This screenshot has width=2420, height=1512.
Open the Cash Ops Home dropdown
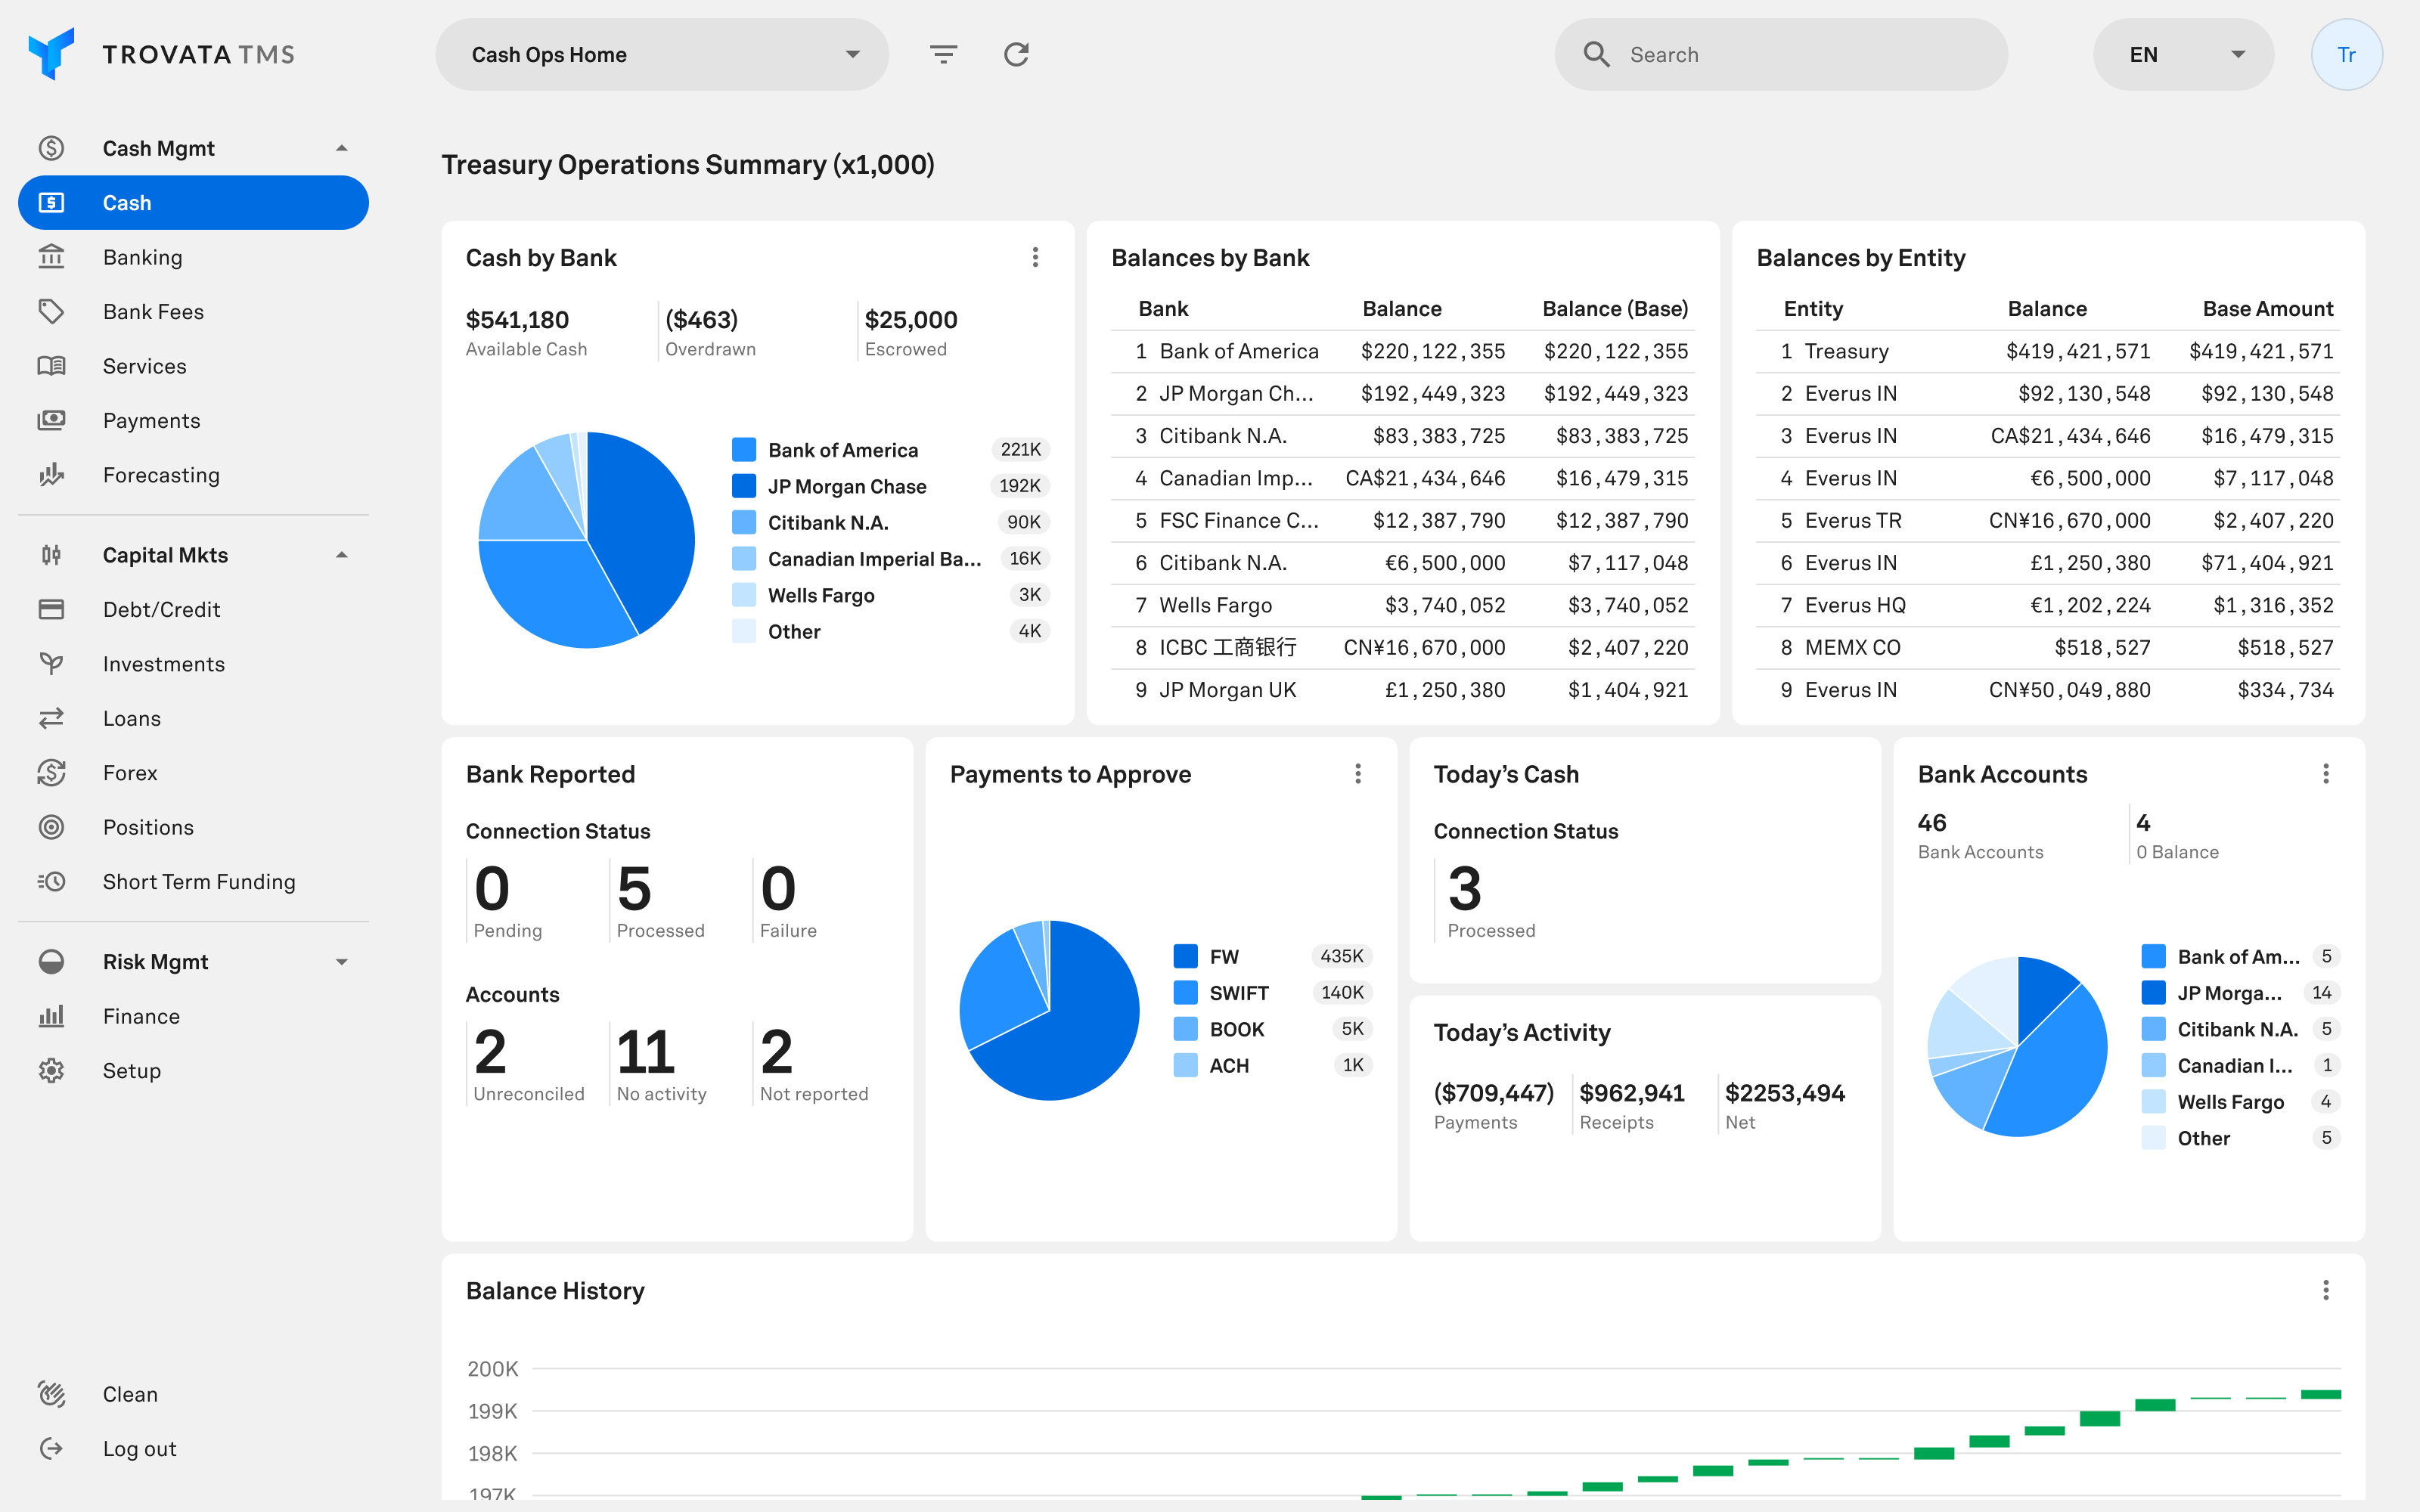click(x=661, y=54)
